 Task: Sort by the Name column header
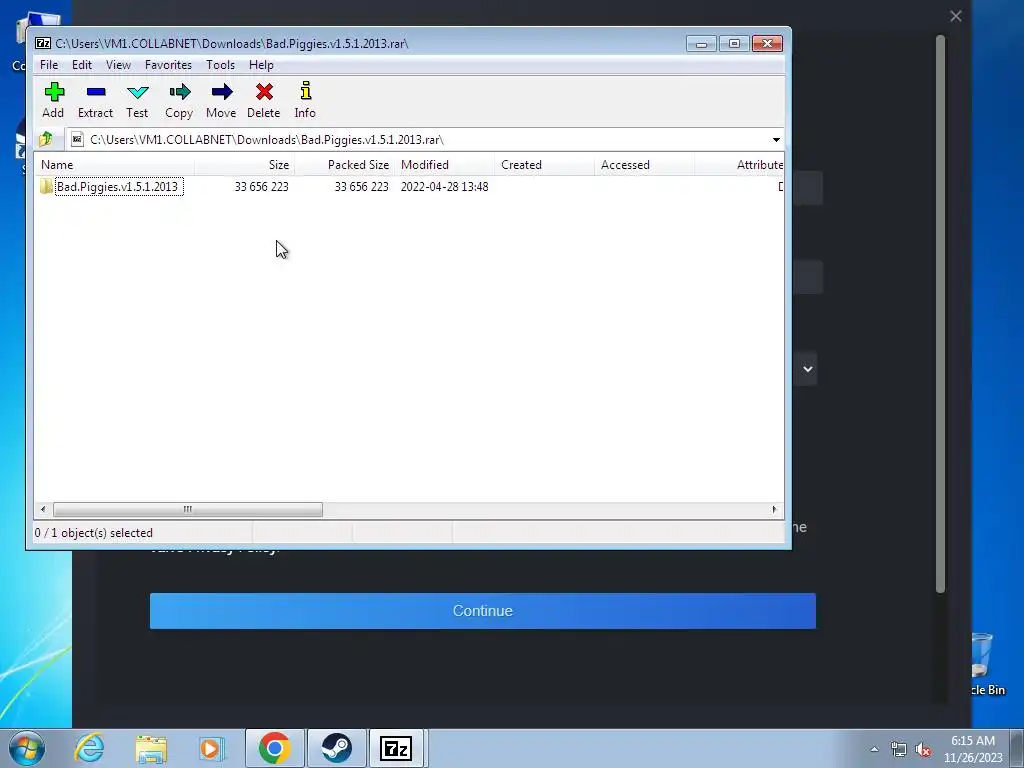pos(114,165)
